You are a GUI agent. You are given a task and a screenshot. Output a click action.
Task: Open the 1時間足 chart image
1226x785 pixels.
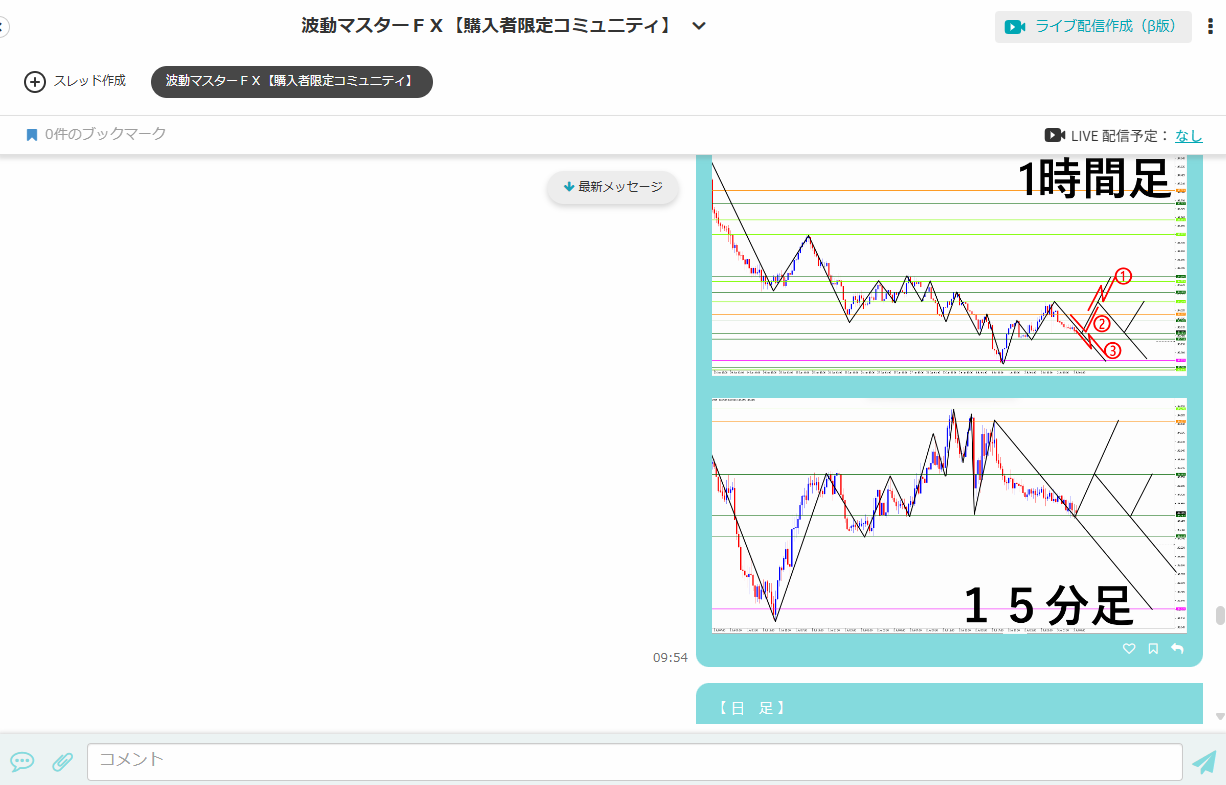(x=949, y=266)
